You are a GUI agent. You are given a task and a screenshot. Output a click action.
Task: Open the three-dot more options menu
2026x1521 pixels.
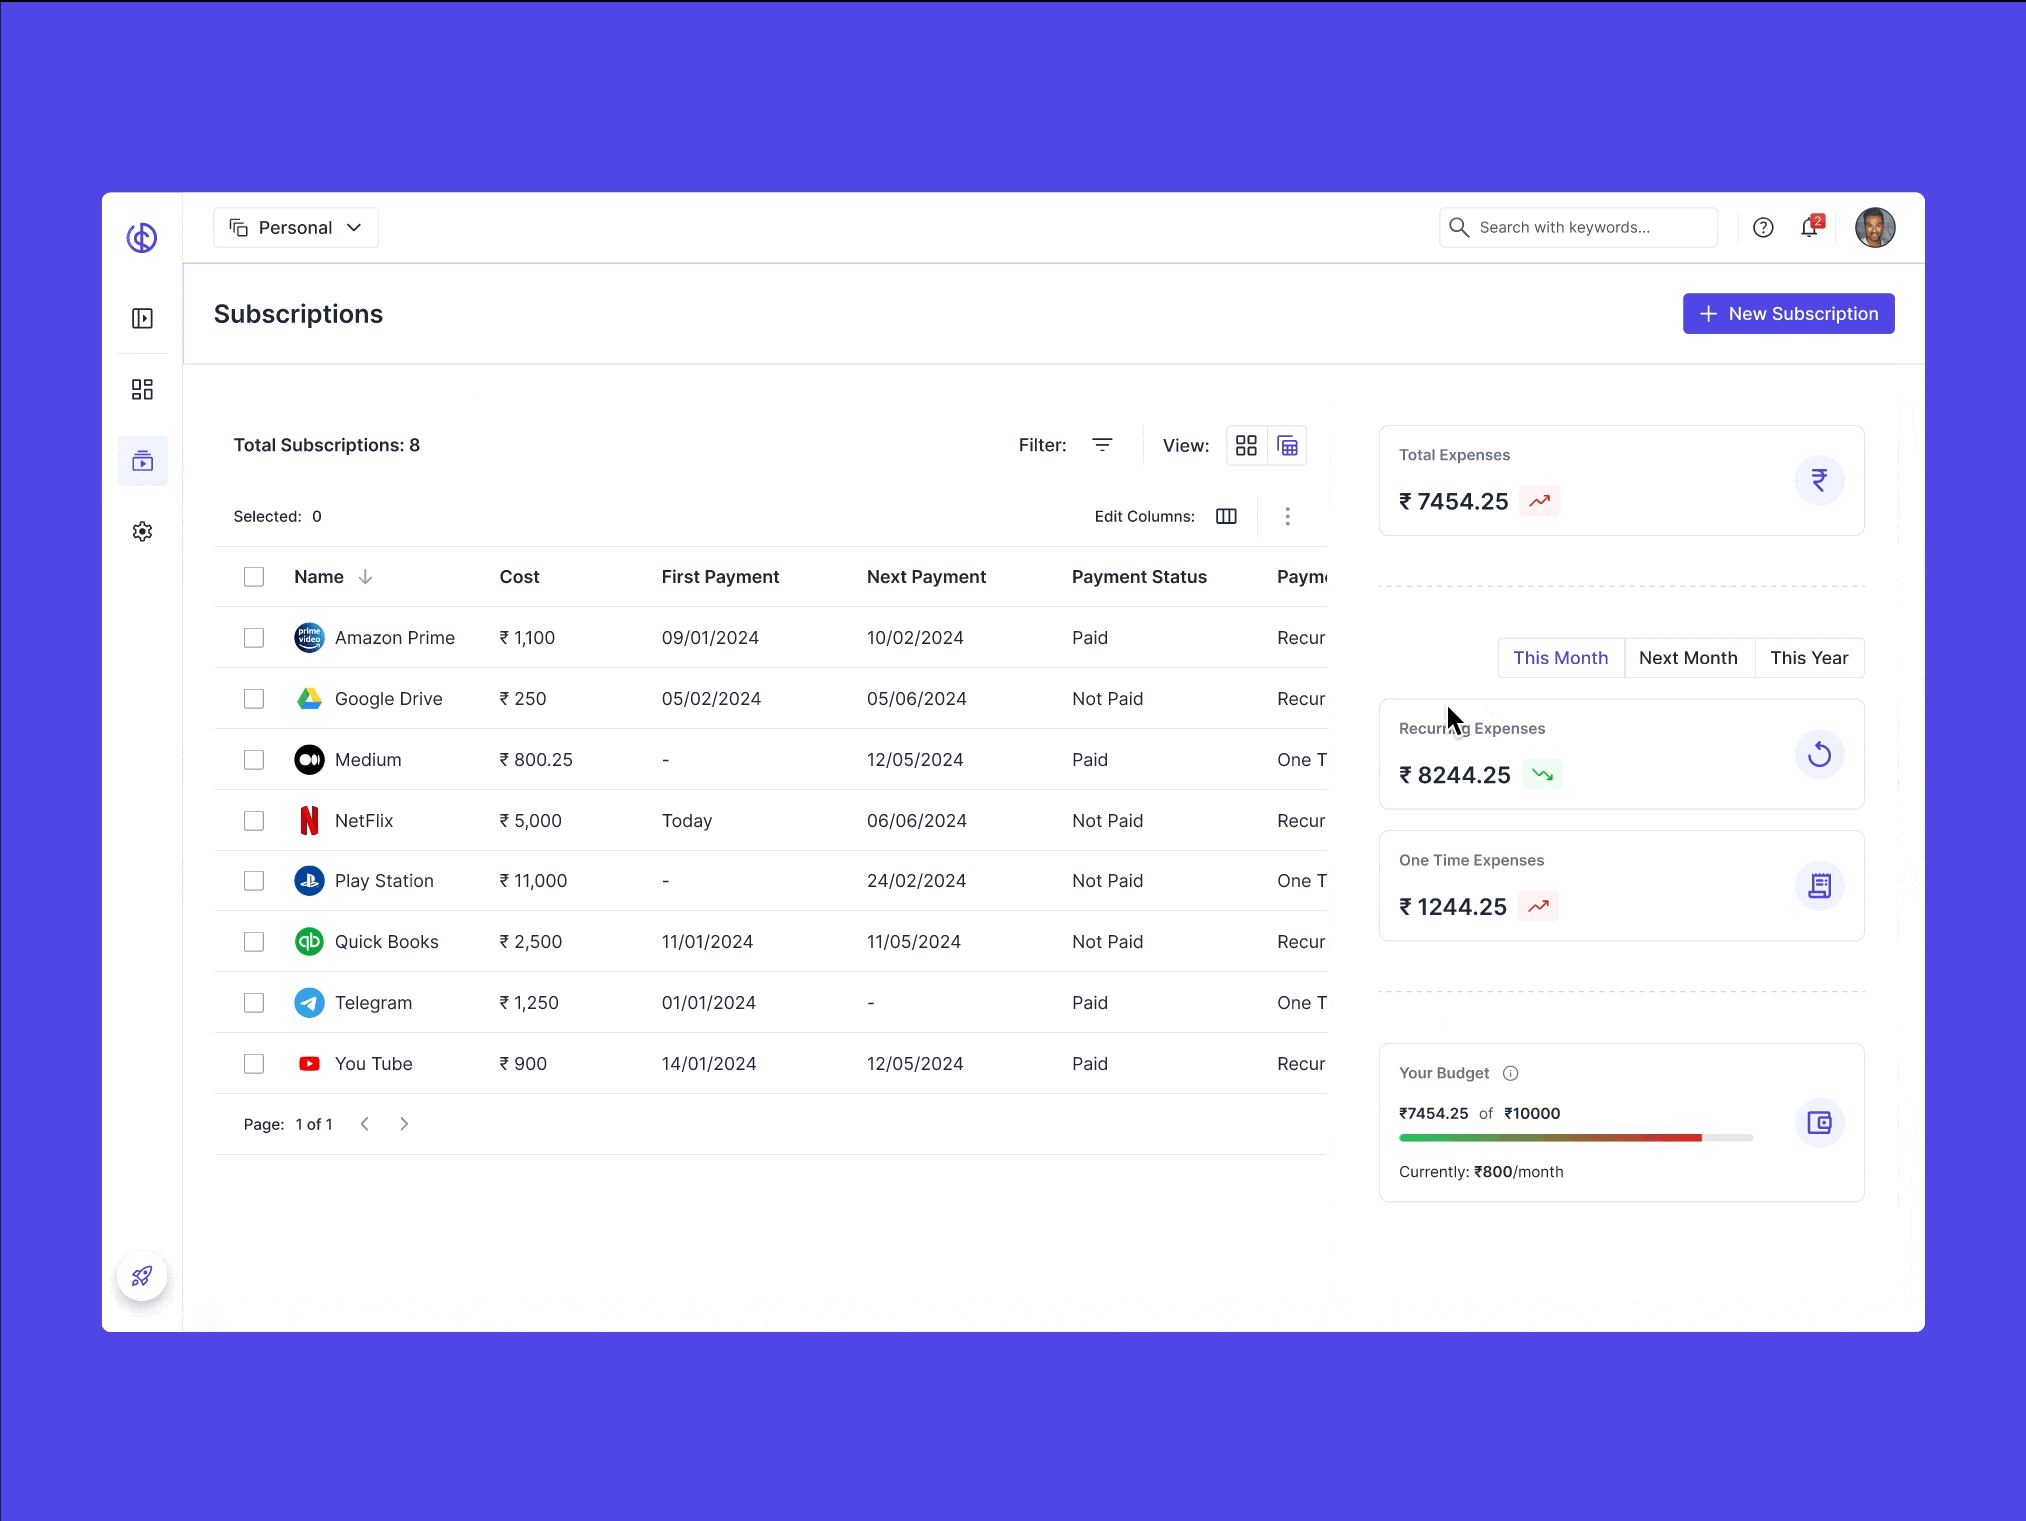point(1287,516)
